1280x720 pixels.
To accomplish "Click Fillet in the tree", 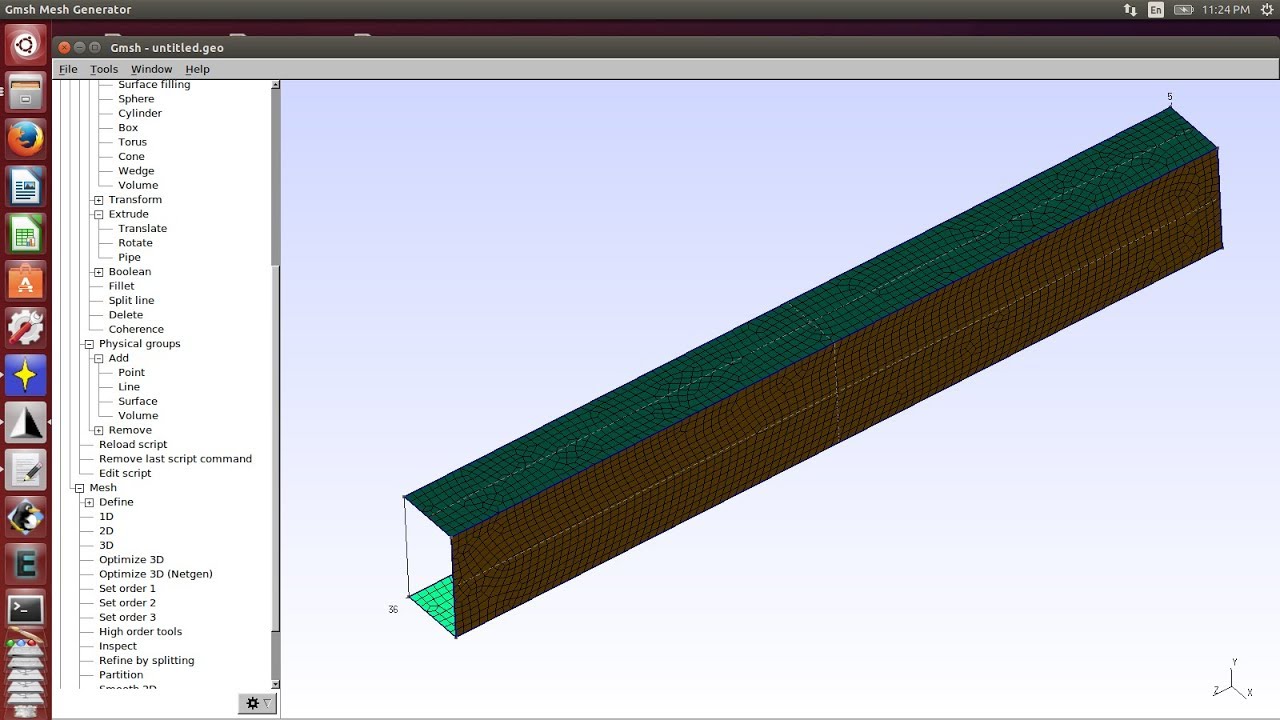I will [x=121, y=286].
